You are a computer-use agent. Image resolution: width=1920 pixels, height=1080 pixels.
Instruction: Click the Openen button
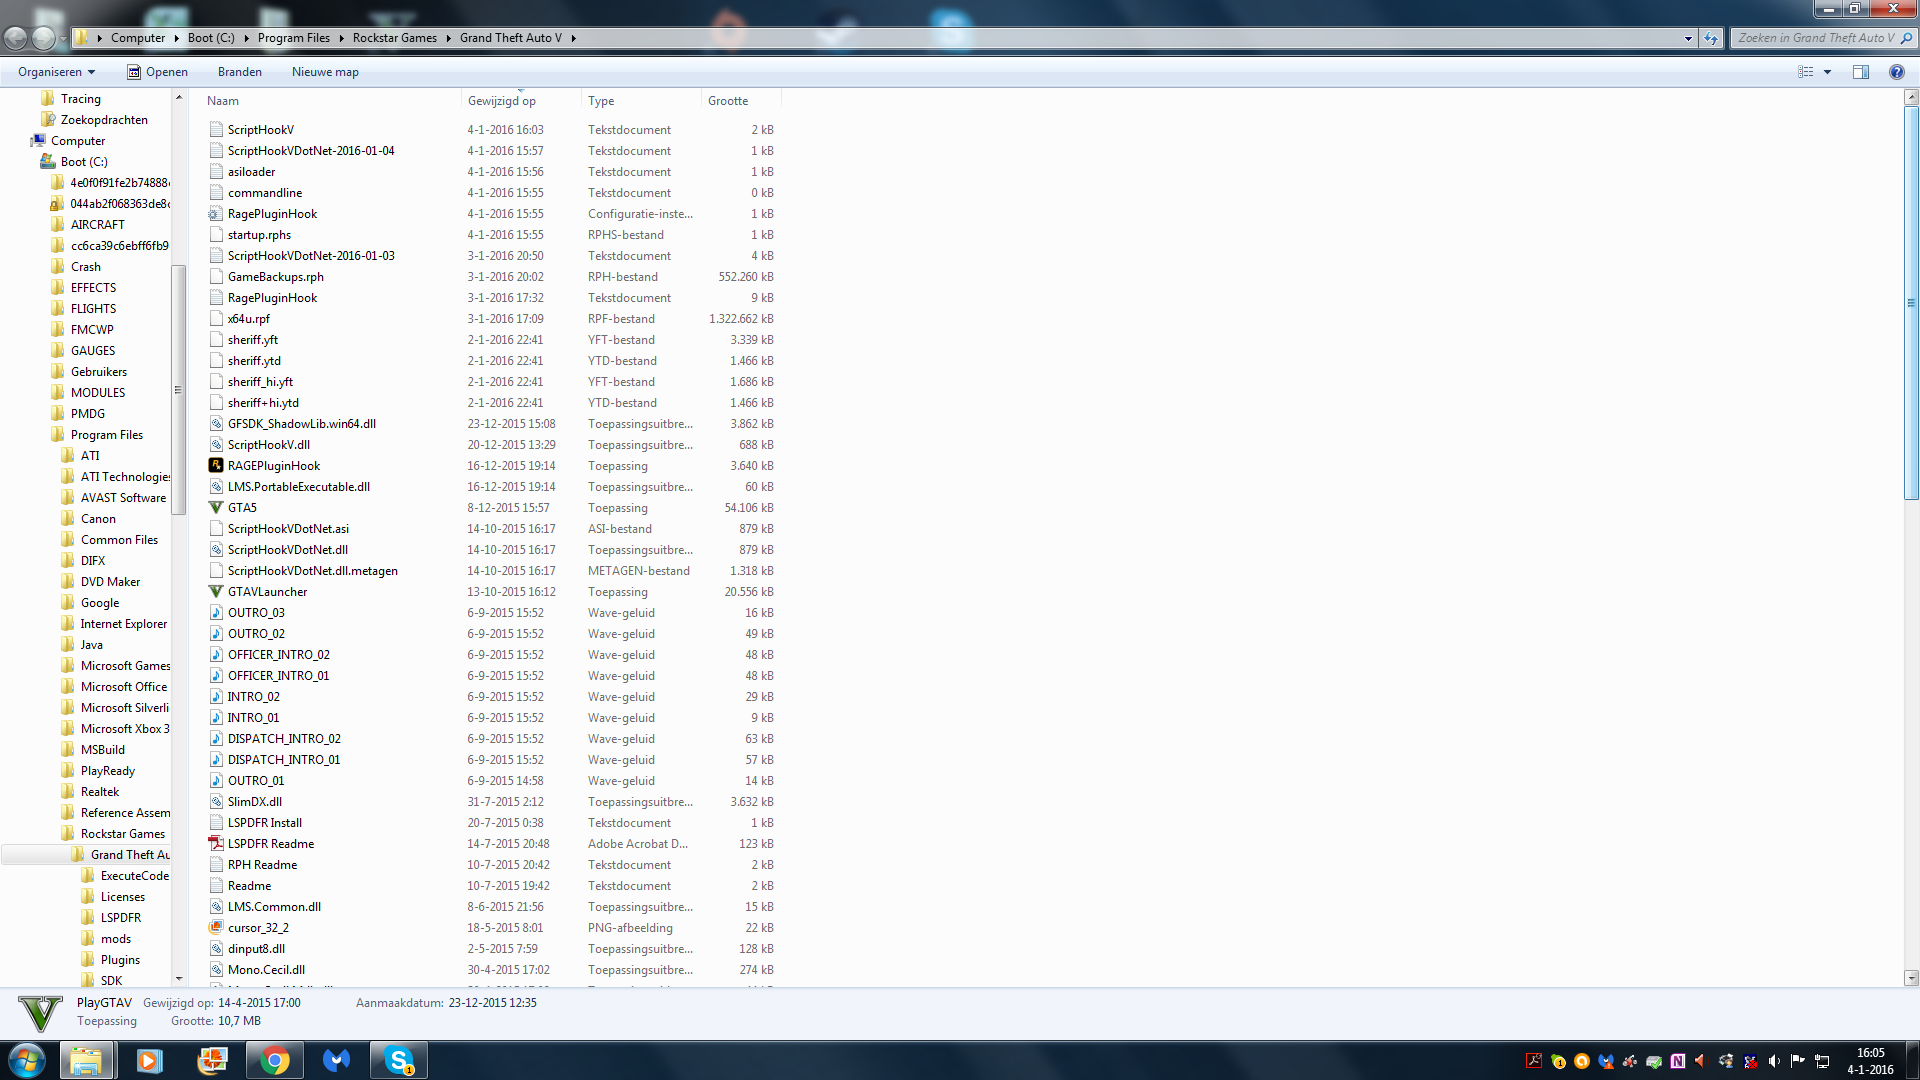[x=157, y=72]
